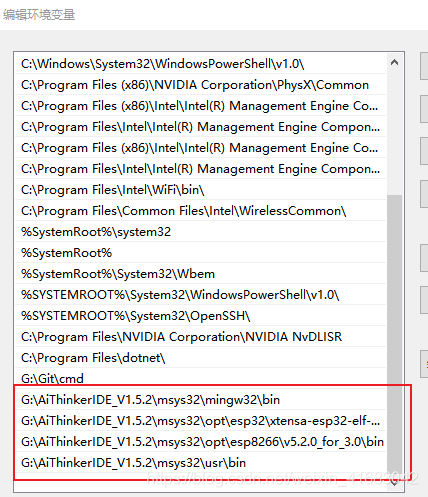Select the G:\Git\cmd entry
Image resolution: width=428 pixels, height=497 pixels.
201,379
